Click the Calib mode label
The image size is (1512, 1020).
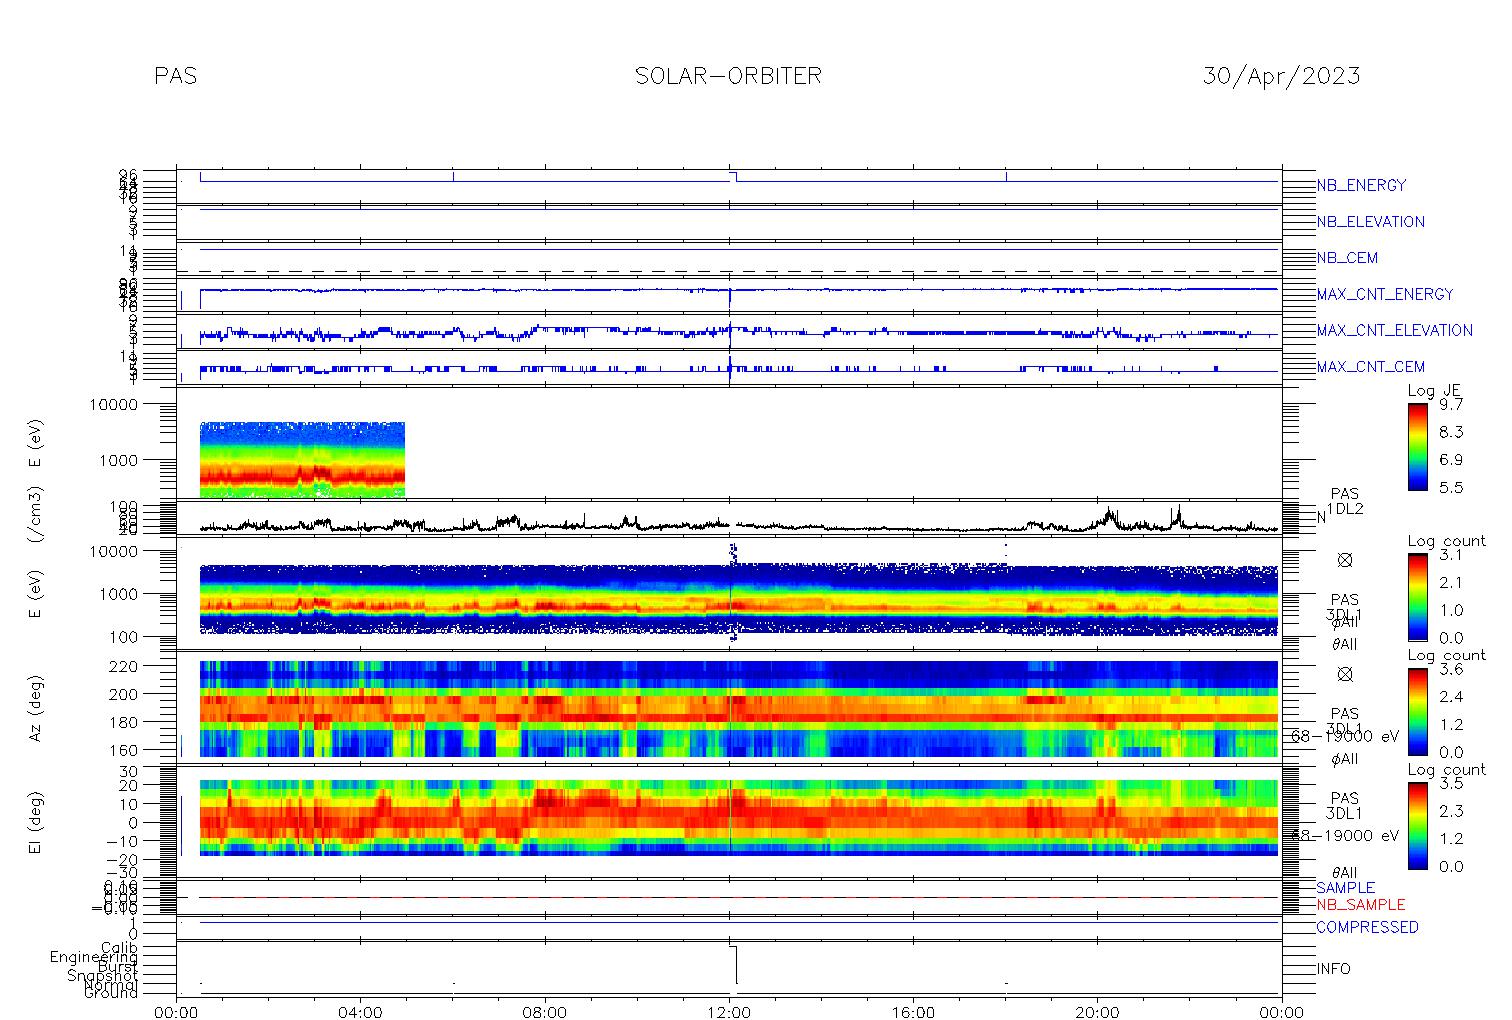point(118,947)
